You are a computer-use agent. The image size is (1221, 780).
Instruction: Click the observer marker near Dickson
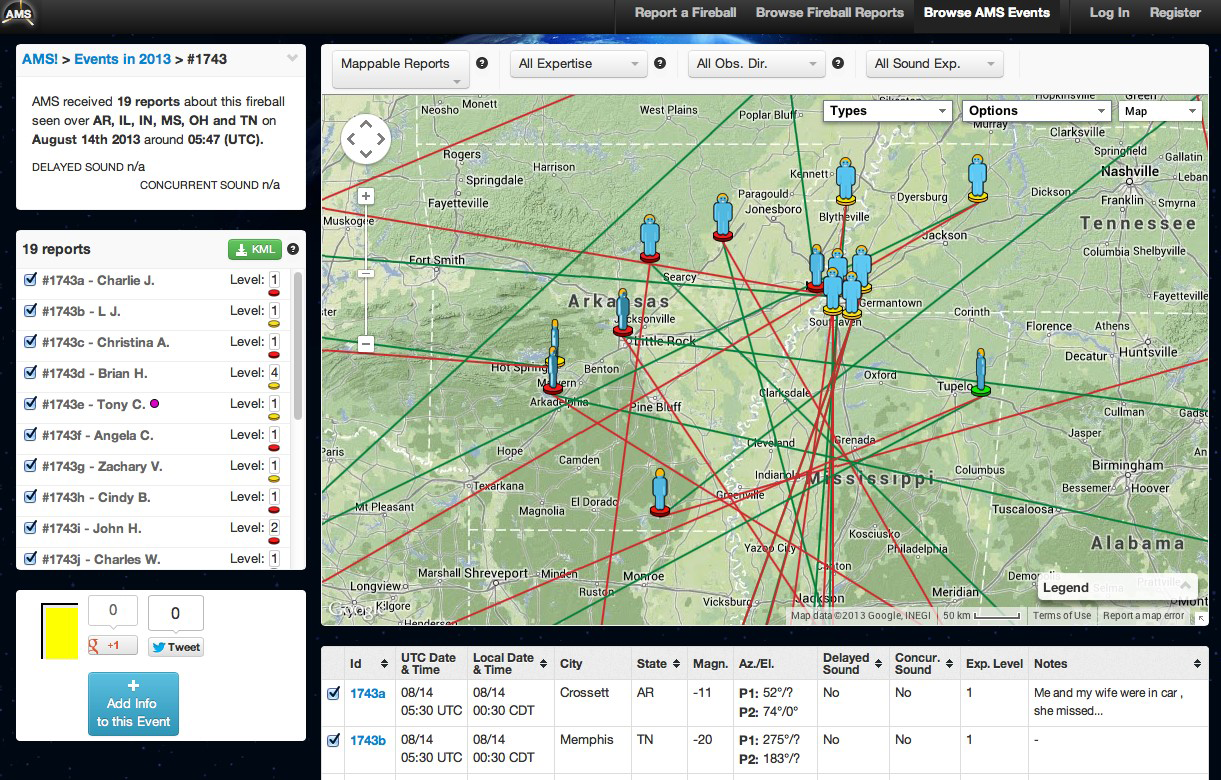tap(978, 178)
